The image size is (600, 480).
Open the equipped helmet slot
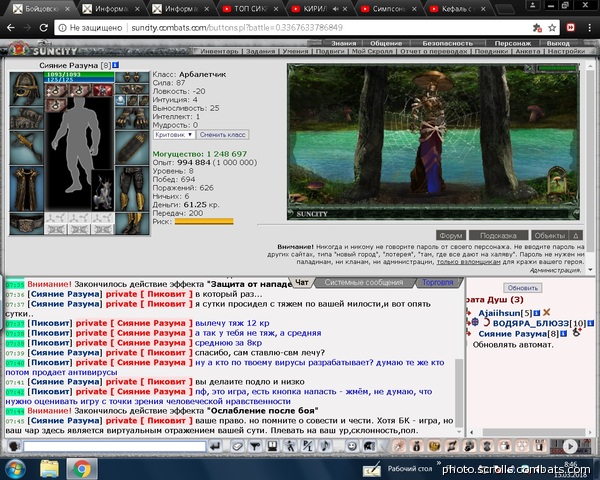point(26,88)
